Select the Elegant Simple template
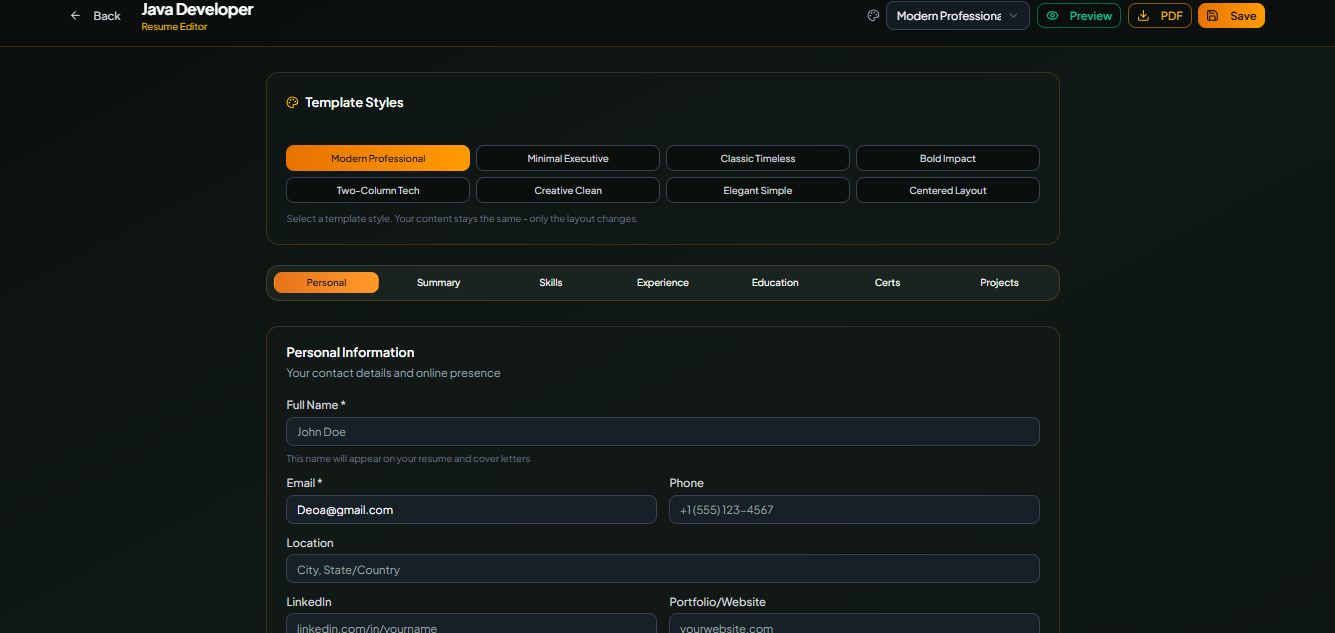This screenshot has height=633, width=1335. click(x=758, y=190)
